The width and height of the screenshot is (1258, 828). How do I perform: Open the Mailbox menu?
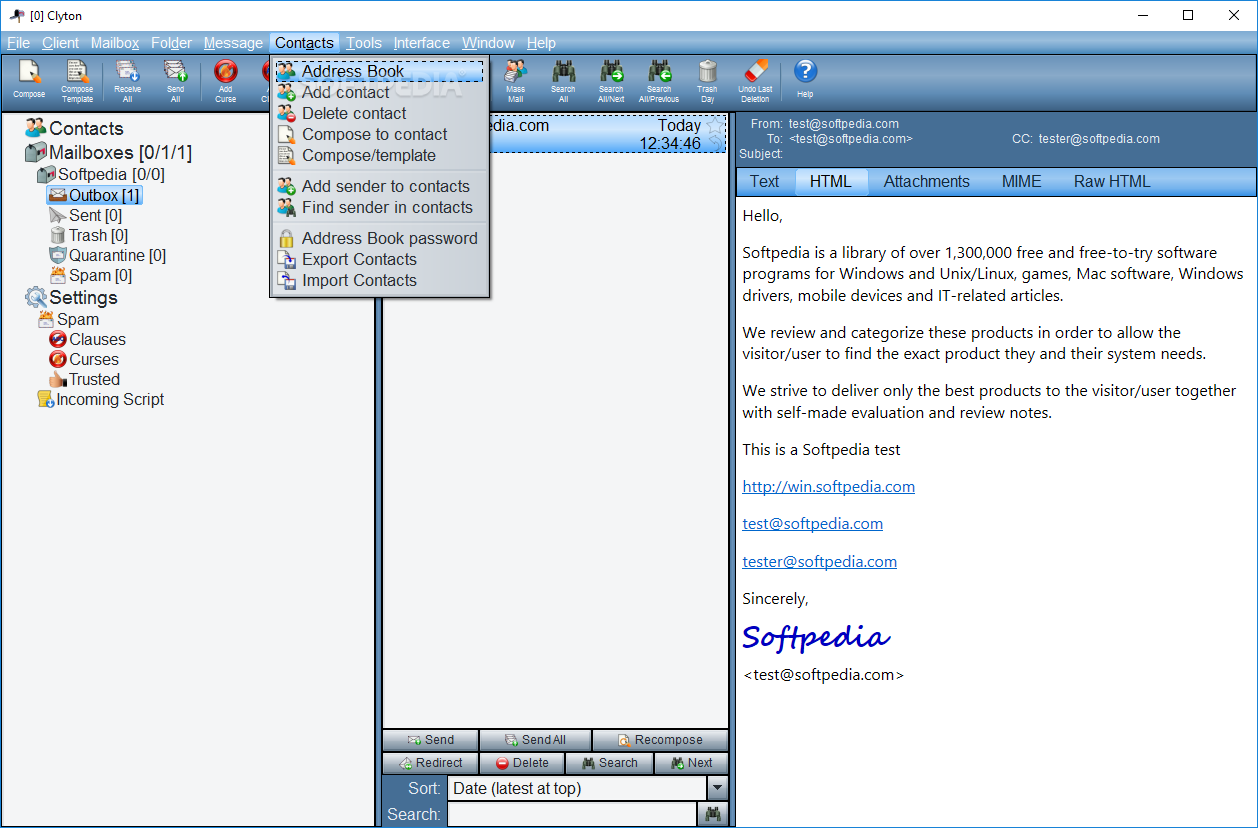click(x=115, y=43)
